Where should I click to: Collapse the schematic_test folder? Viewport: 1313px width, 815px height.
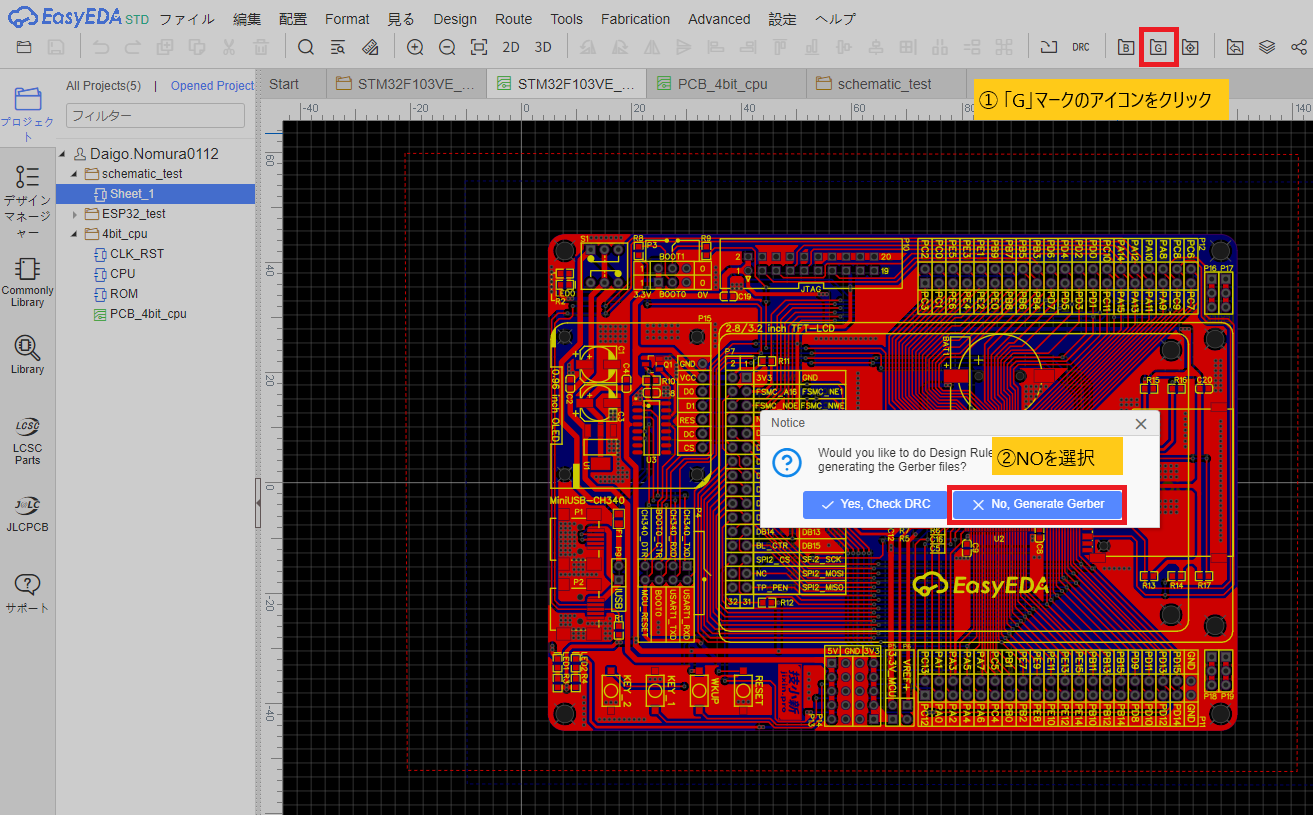(75, 174)
